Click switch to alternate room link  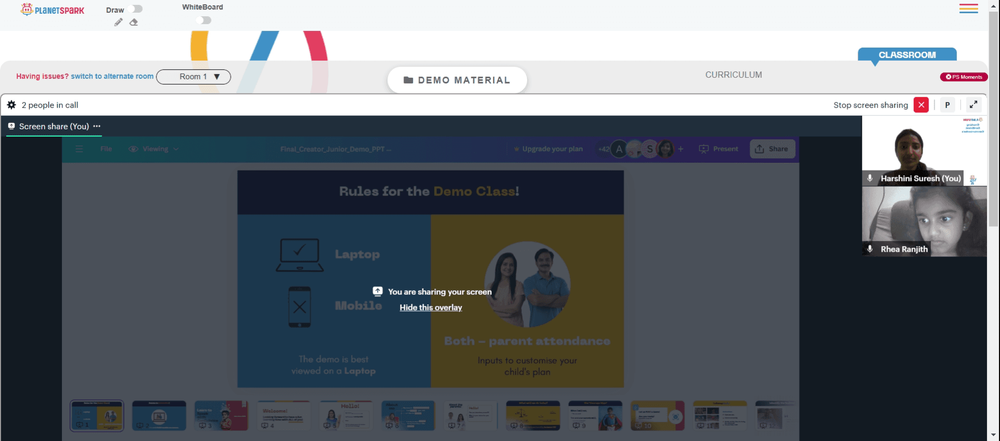[x=112, y=77]
